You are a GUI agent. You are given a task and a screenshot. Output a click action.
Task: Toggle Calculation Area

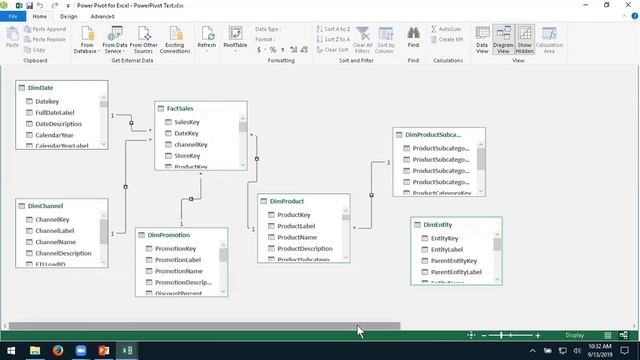point(549,40)
